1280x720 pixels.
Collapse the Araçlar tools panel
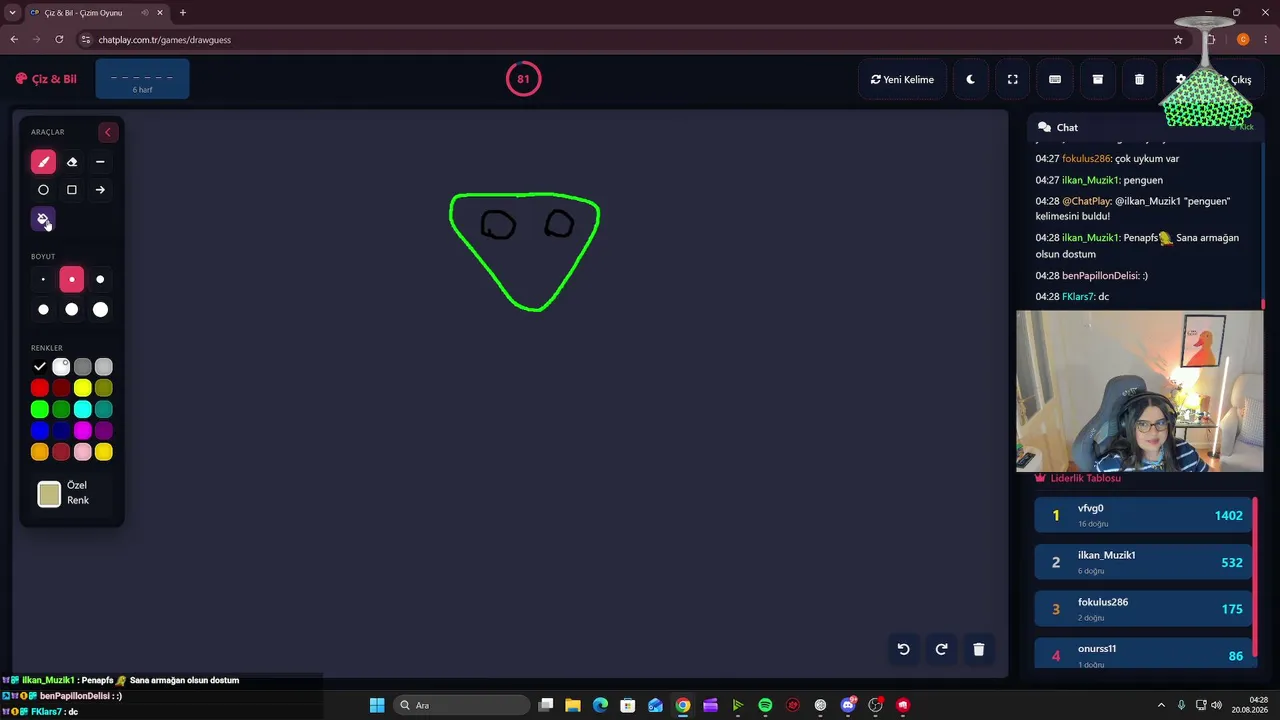tap(107, 132)
